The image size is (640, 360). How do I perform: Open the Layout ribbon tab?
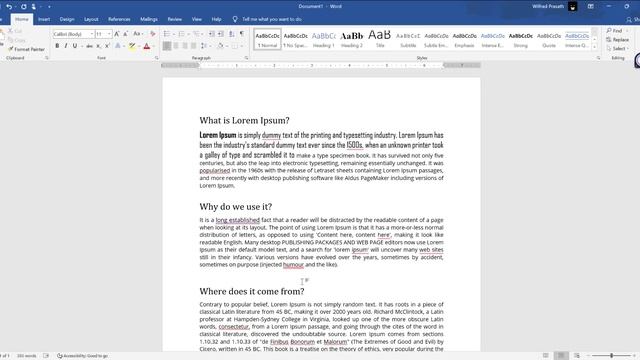[91, 19]
